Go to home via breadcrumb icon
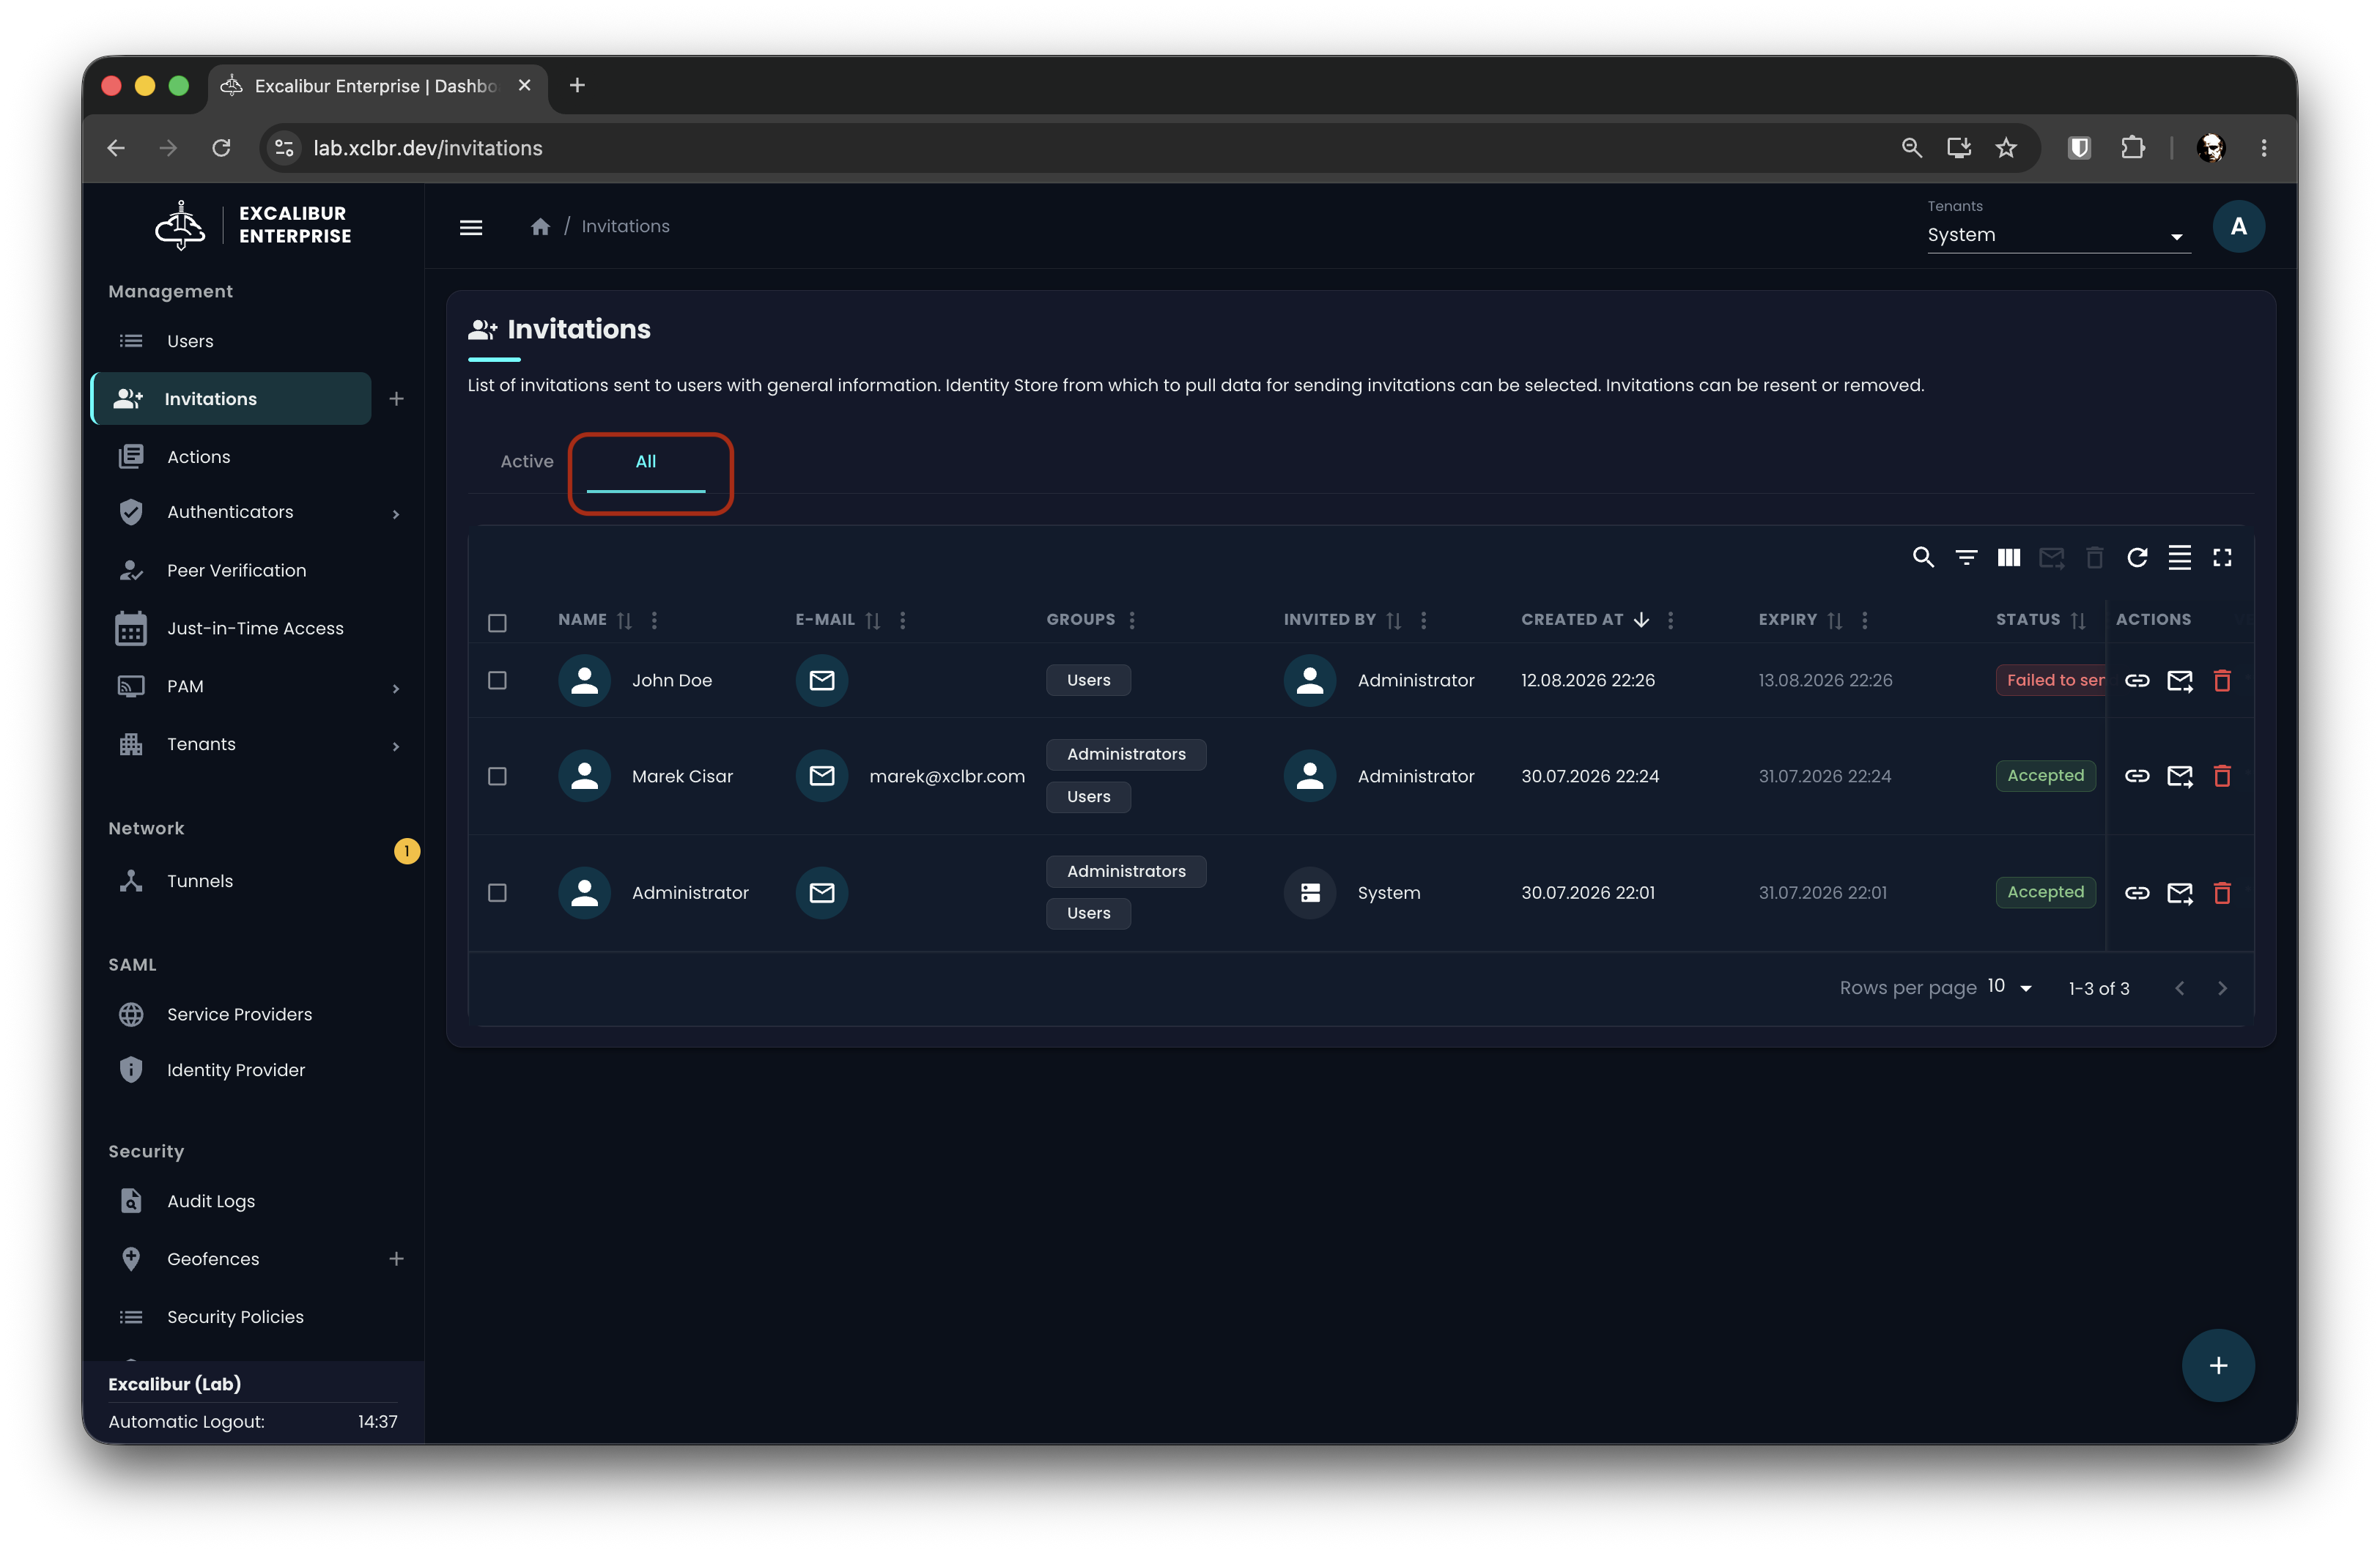 (x=540, y=226)
